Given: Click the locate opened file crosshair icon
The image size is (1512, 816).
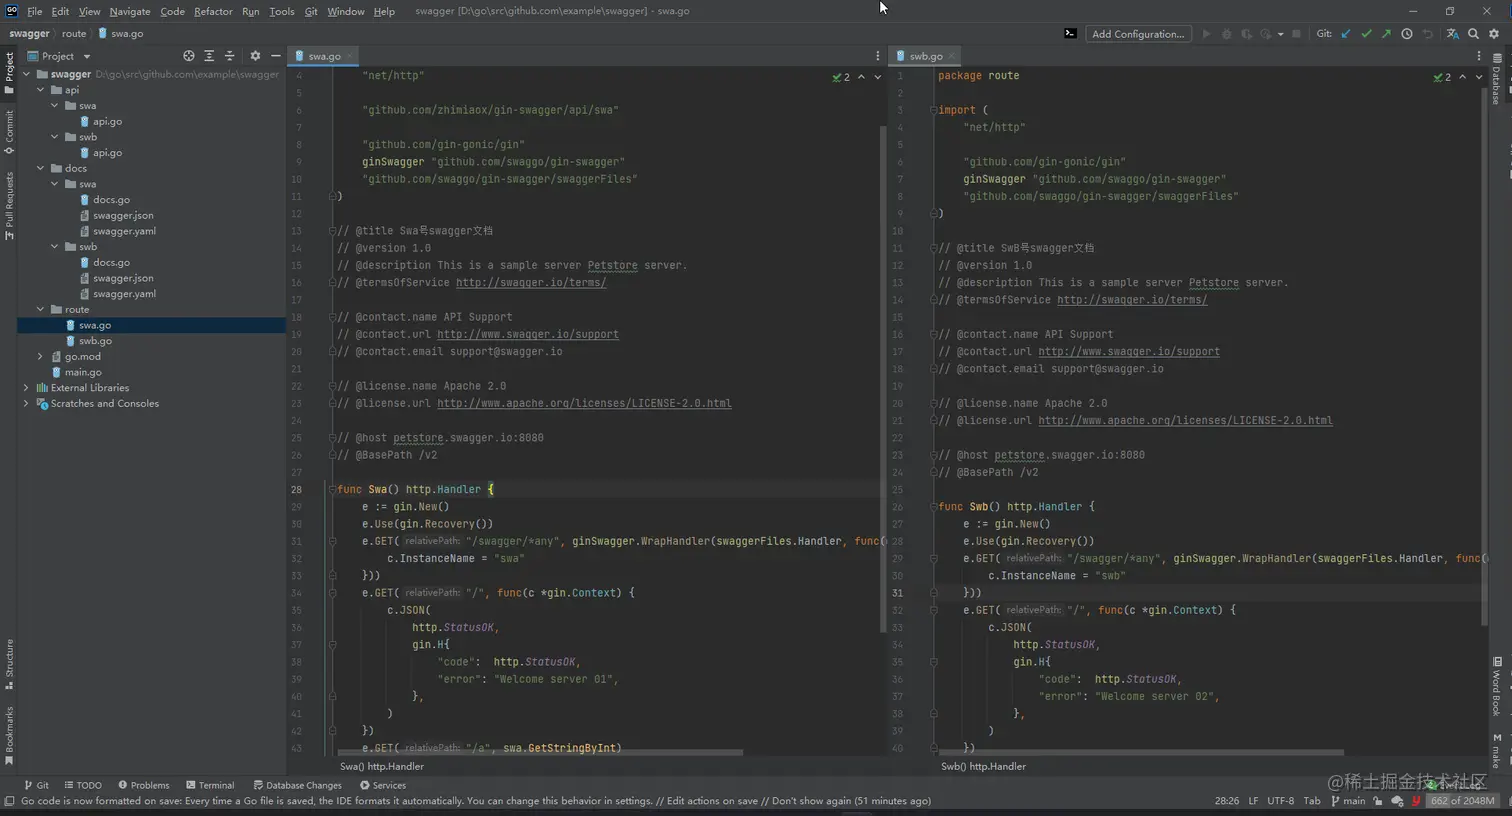Looking at the screenshot, I should pyautogui.click(x=189, y=56).
